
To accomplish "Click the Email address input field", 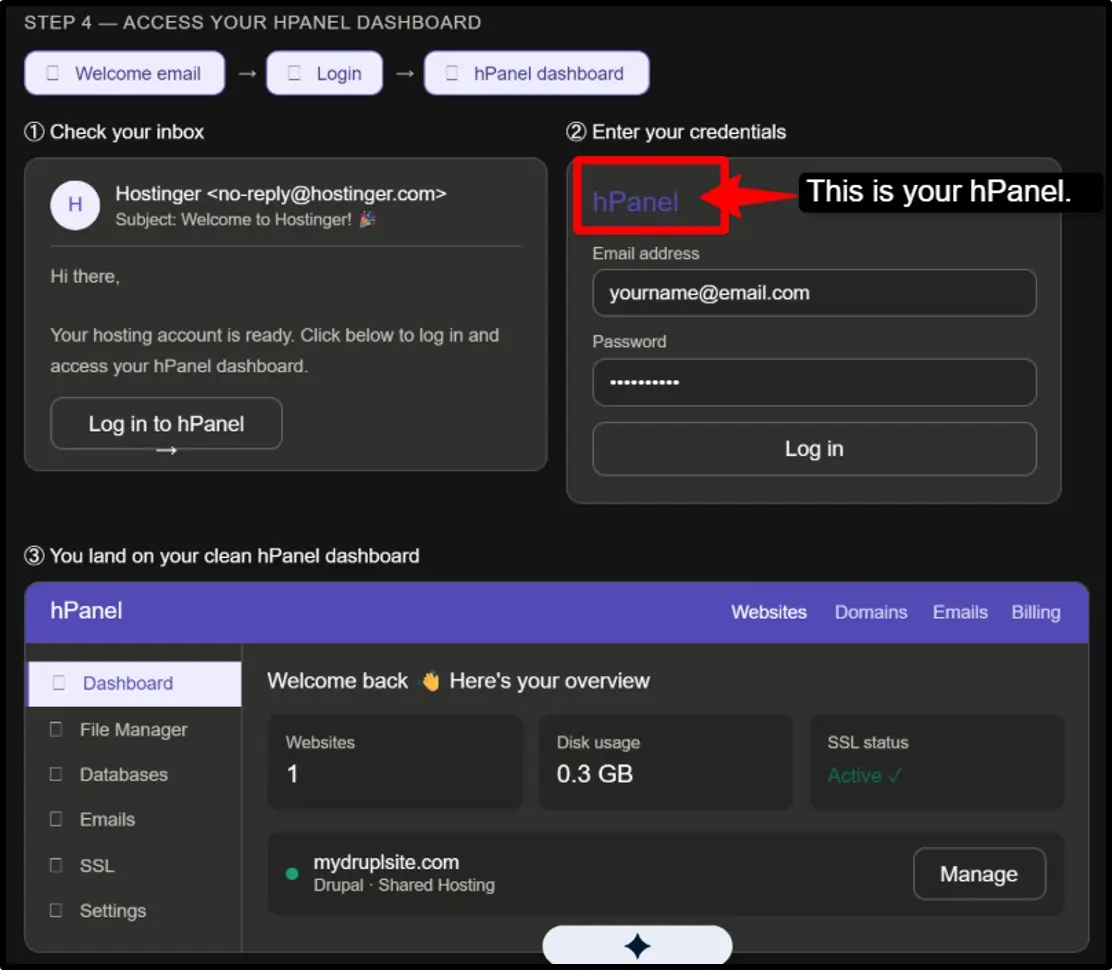I will click(x=814, y=293).
